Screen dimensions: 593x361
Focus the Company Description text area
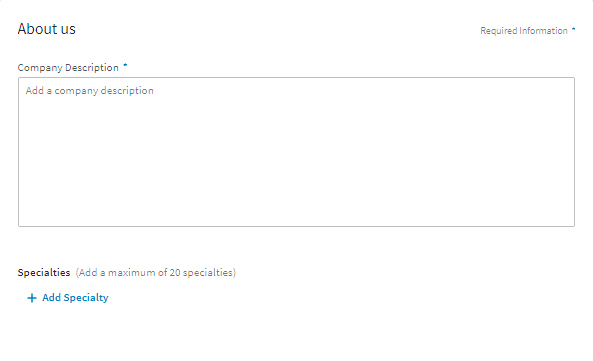(296, 152)
